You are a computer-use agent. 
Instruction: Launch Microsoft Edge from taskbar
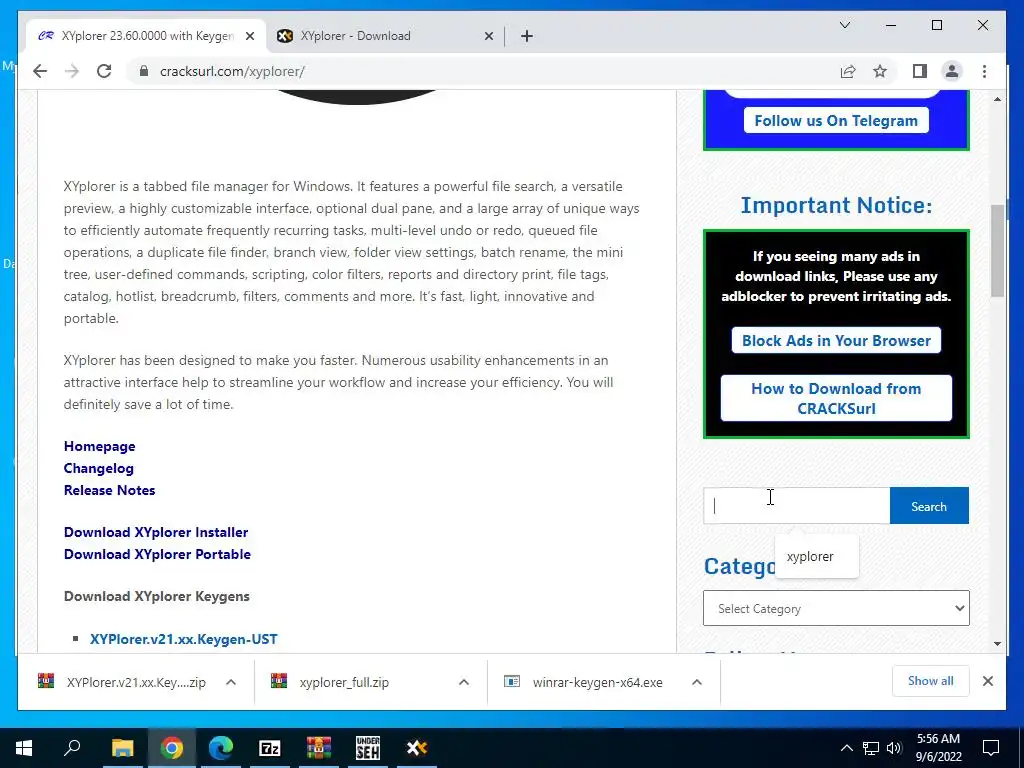pos(221,748)
